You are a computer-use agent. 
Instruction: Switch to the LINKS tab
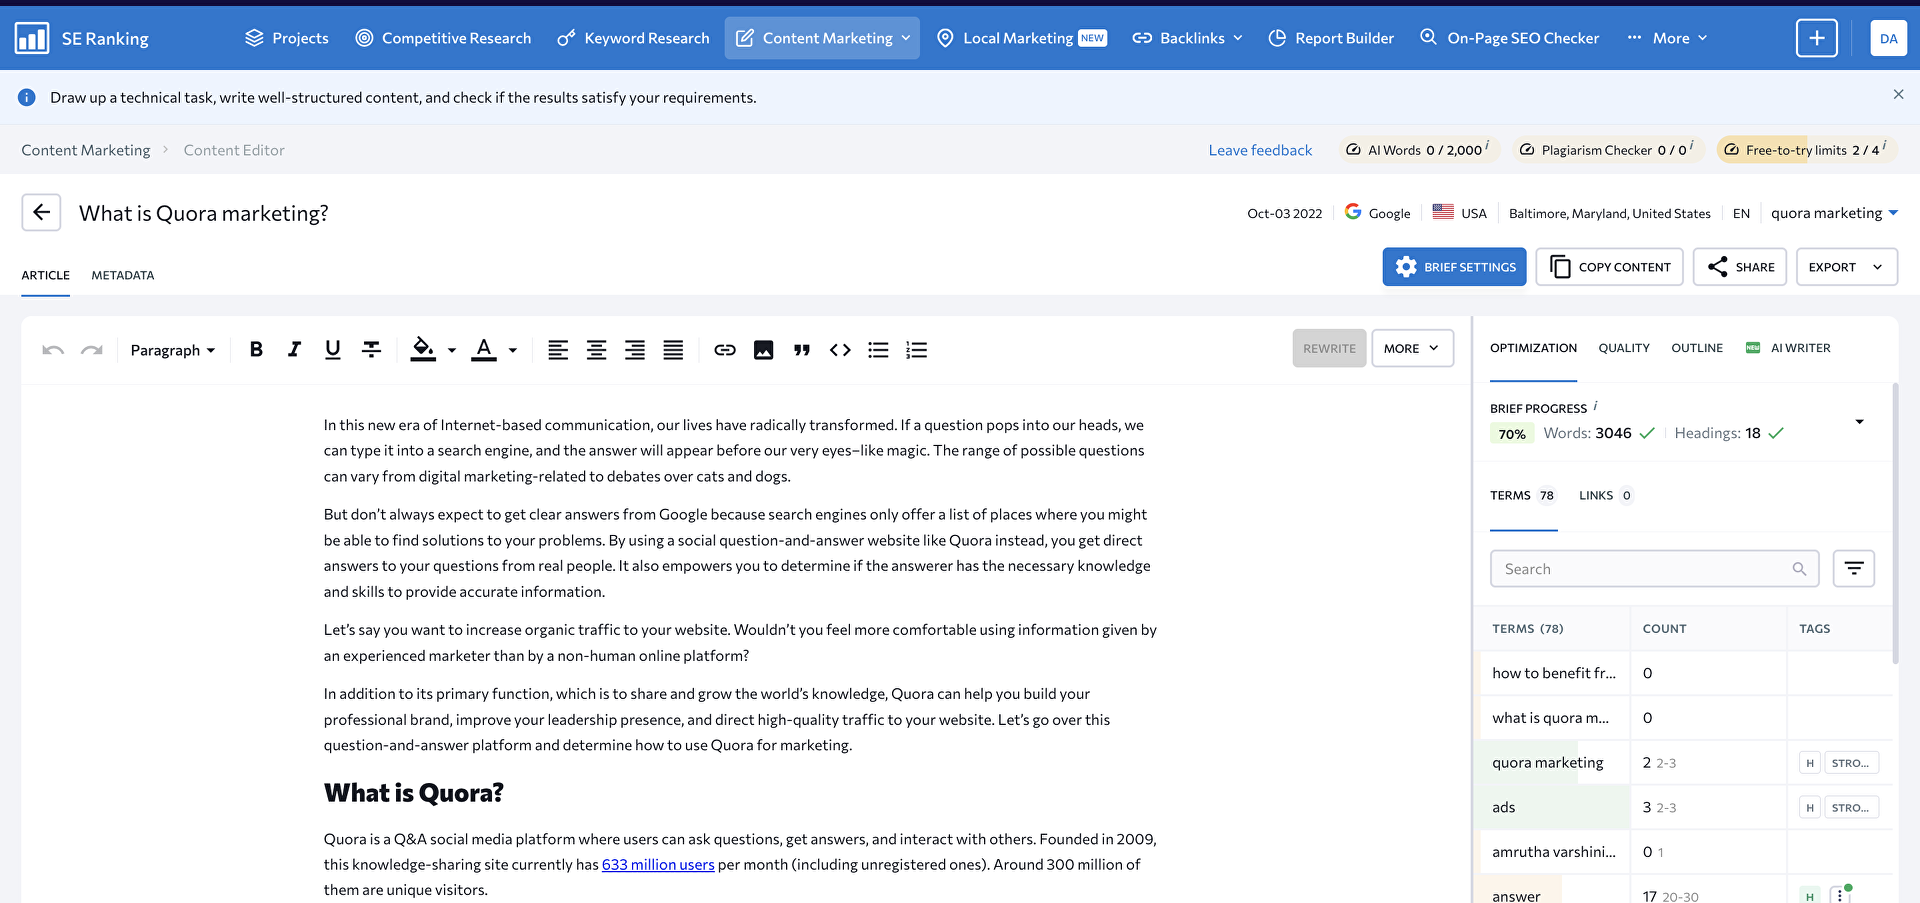[x=1605, y=495]
